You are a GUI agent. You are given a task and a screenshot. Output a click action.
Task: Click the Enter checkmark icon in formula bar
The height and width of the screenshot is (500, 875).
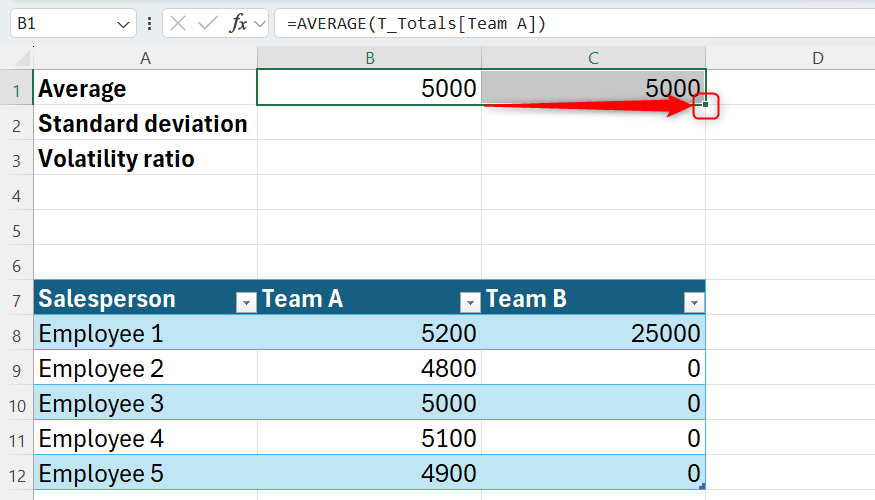[208, 24]
